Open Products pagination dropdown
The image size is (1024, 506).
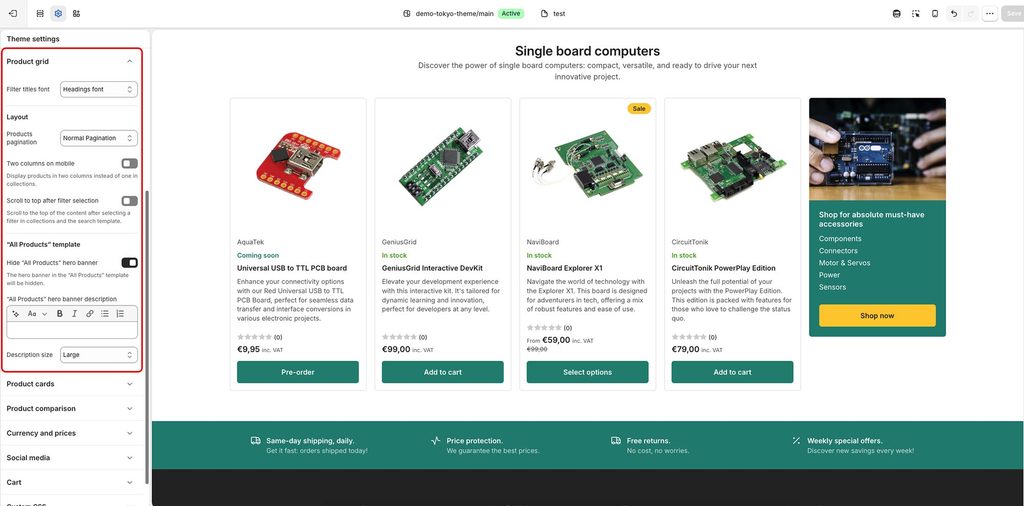coord(99,138)
